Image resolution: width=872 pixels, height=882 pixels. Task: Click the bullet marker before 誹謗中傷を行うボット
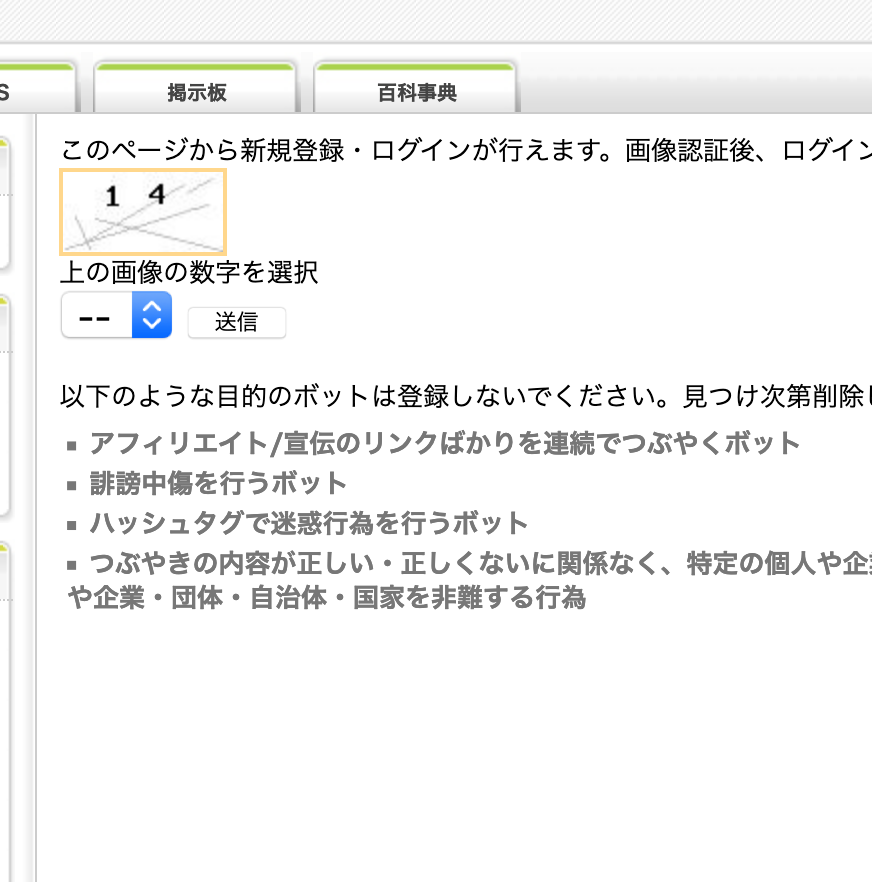72,486
